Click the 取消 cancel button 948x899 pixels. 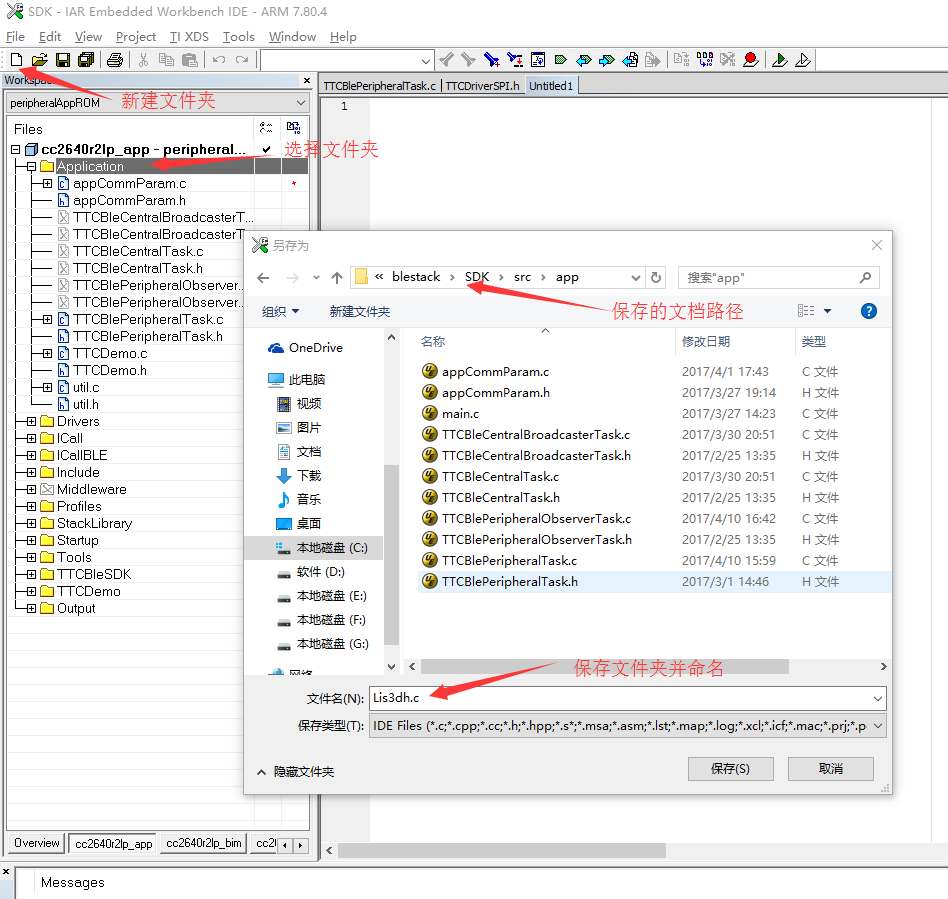(831, 768)
